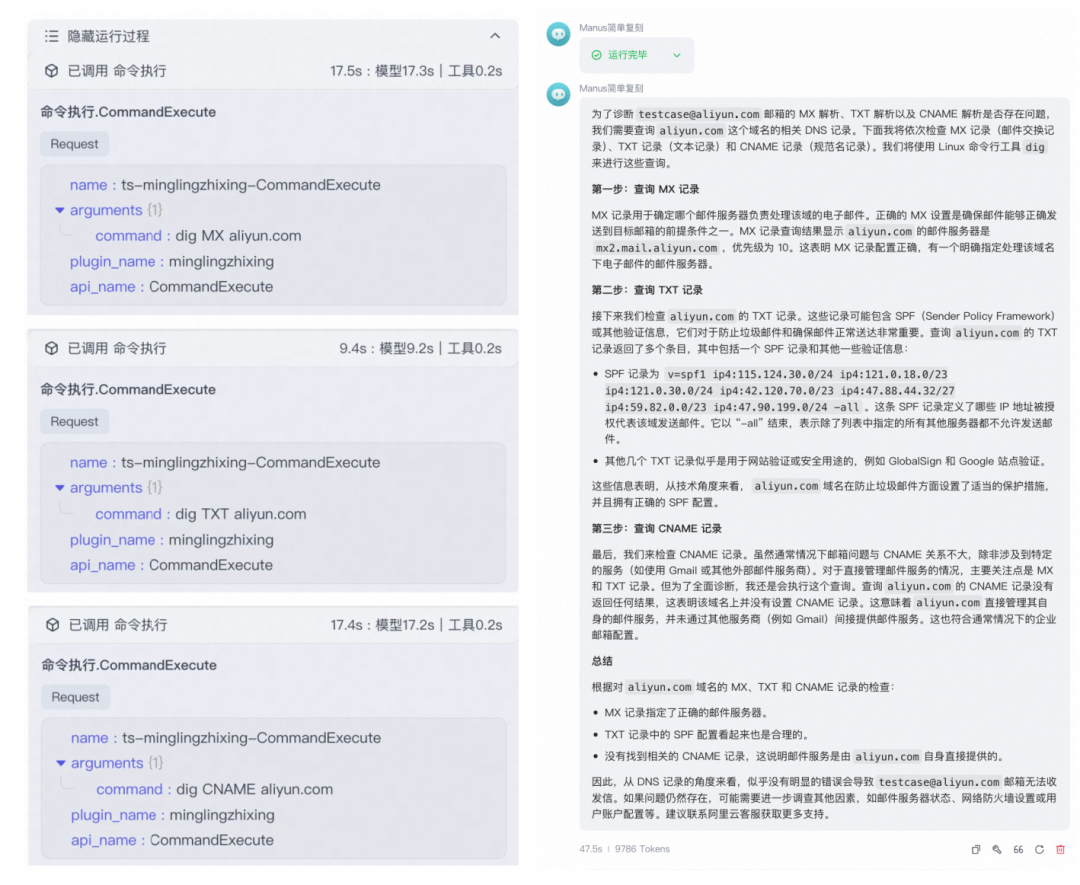The height and width of the screenshot is (885, 1080).
Task: Click the list icon beside 隐藏运行过程
Action: tap(49, 35)
